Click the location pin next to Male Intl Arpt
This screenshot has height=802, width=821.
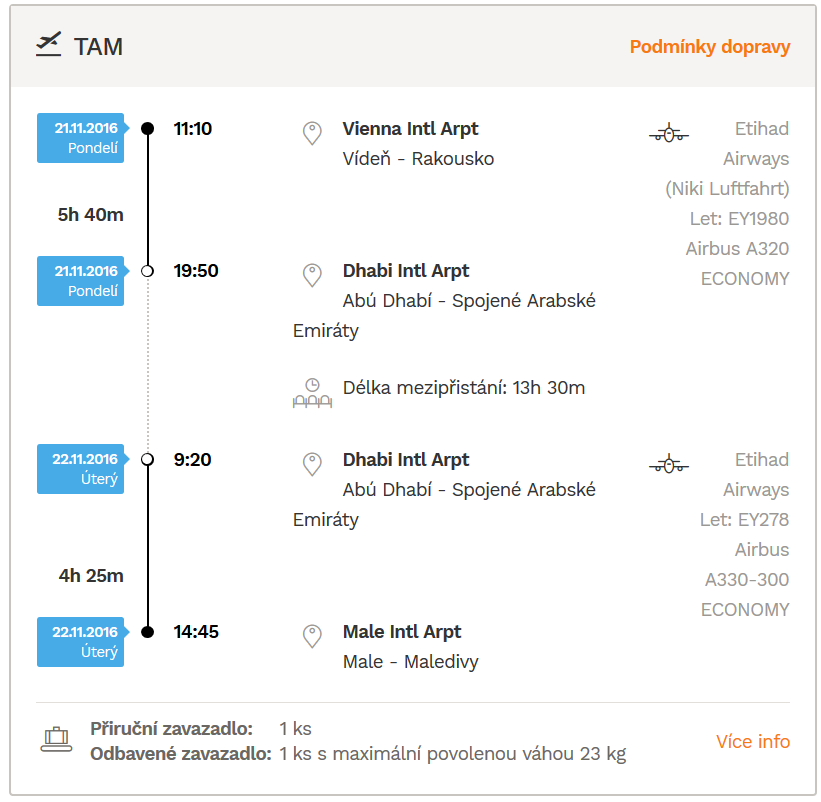[x=312, y=636]
